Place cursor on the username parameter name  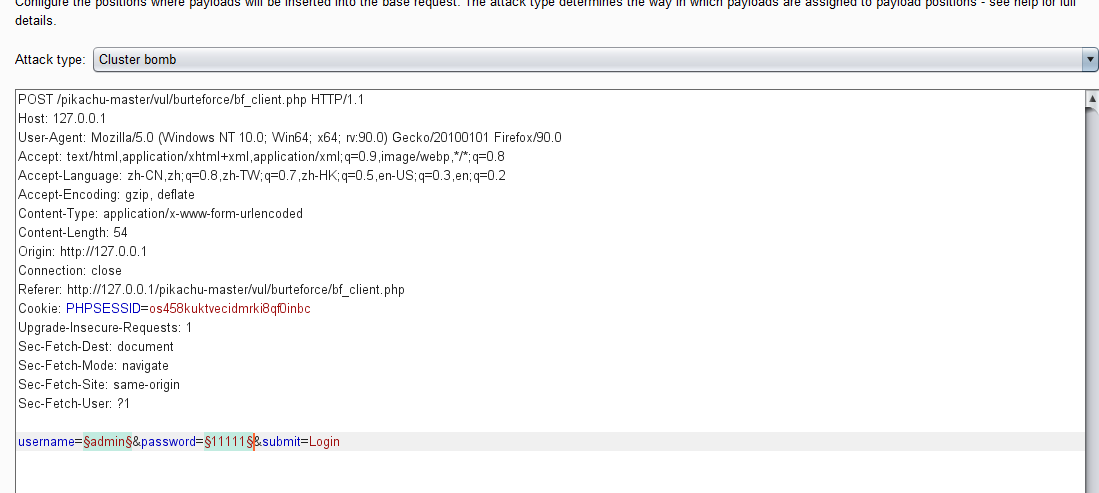click(x=46, y=442)
